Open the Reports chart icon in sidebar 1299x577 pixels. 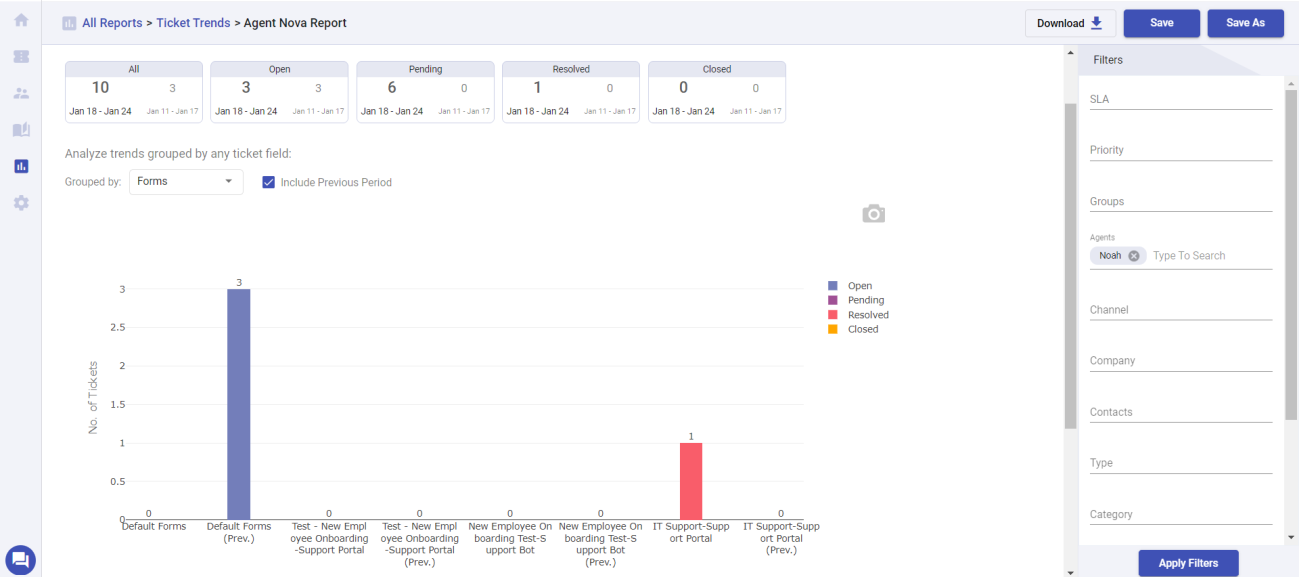(20, 166)
